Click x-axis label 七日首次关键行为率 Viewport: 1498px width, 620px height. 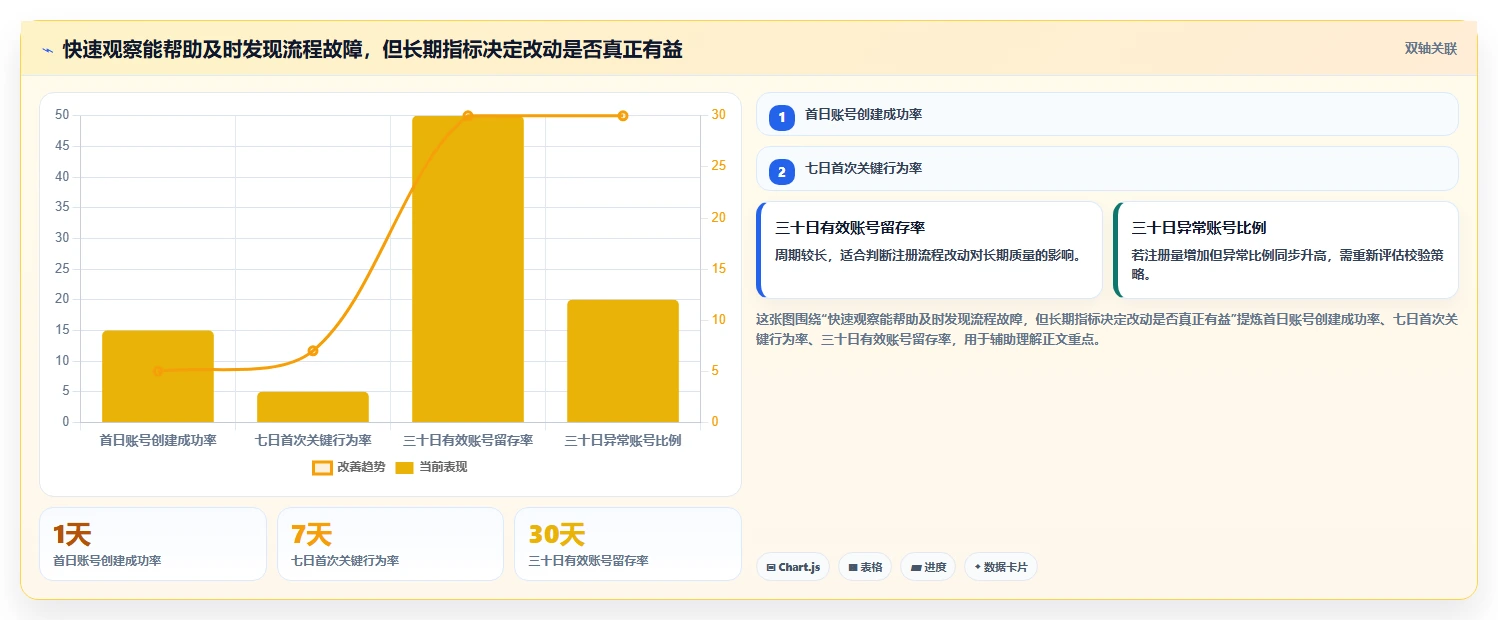coord(313,440)
